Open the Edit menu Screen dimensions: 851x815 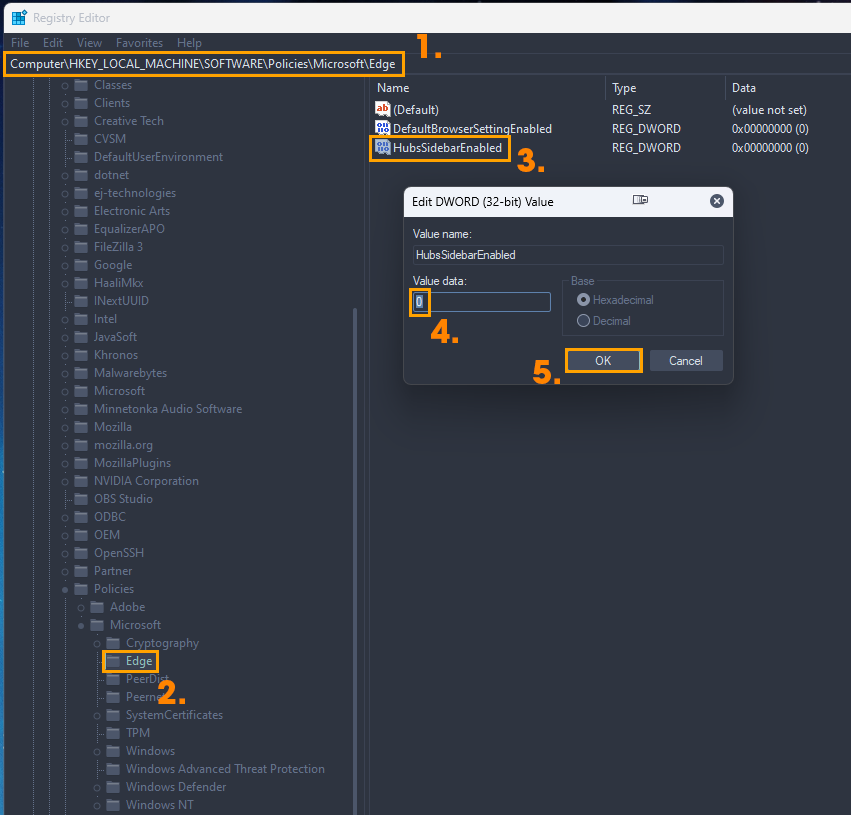tap(53, 42)
